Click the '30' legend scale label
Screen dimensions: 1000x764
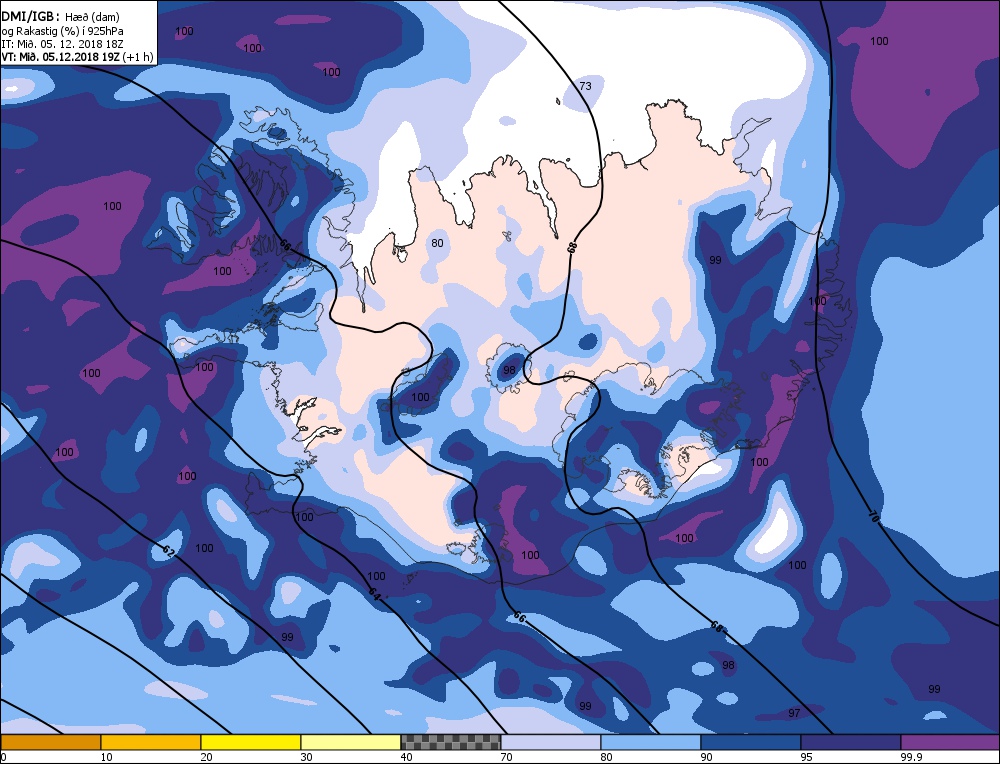[306, 757]
